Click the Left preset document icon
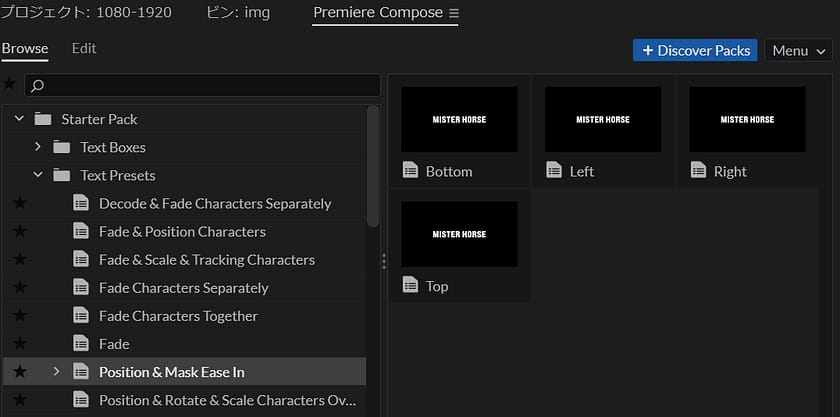 pos(554,171)
